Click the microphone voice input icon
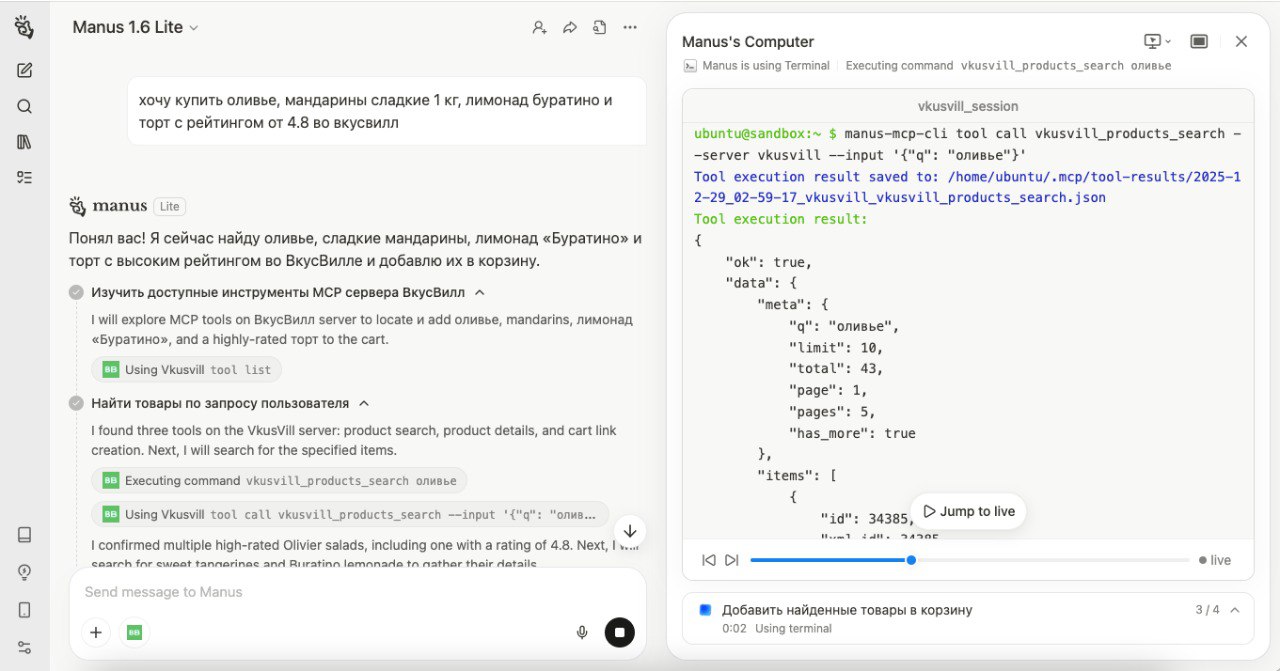 tap(581, 632)
